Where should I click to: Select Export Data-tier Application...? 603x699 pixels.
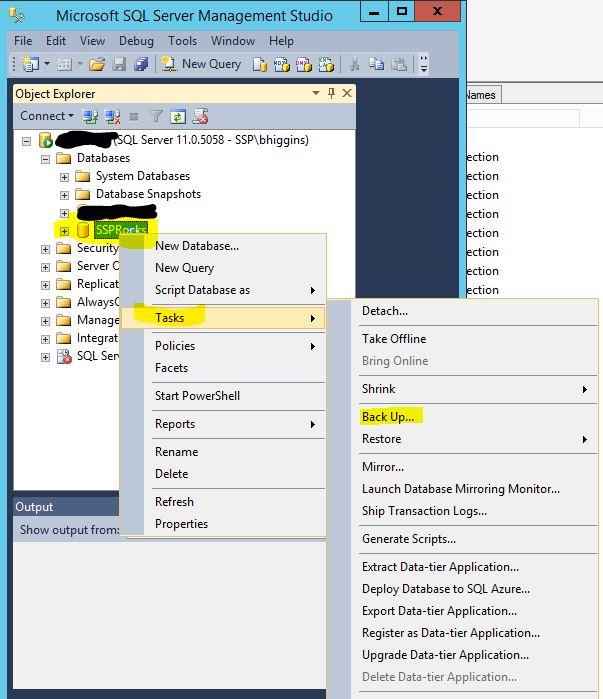tap(439, 611)
